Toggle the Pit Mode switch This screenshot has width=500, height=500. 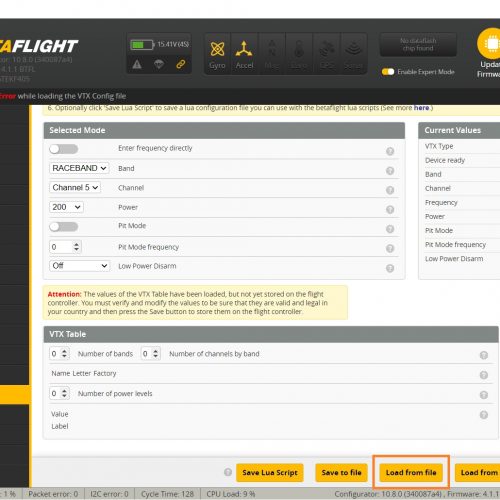tap(64, 227)
